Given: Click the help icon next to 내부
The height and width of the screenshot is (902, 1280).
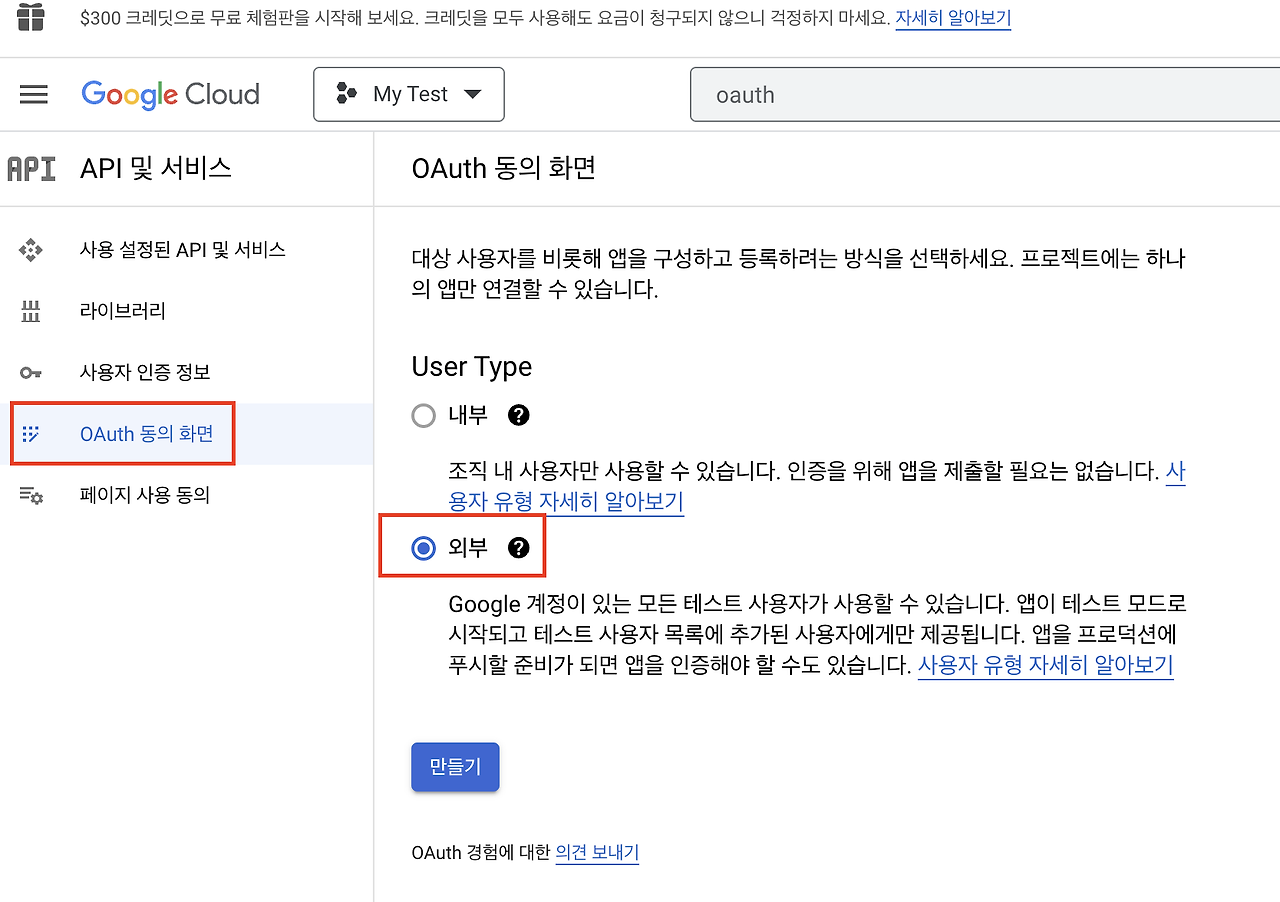Looking at the screenshot, I should point(518,415).
